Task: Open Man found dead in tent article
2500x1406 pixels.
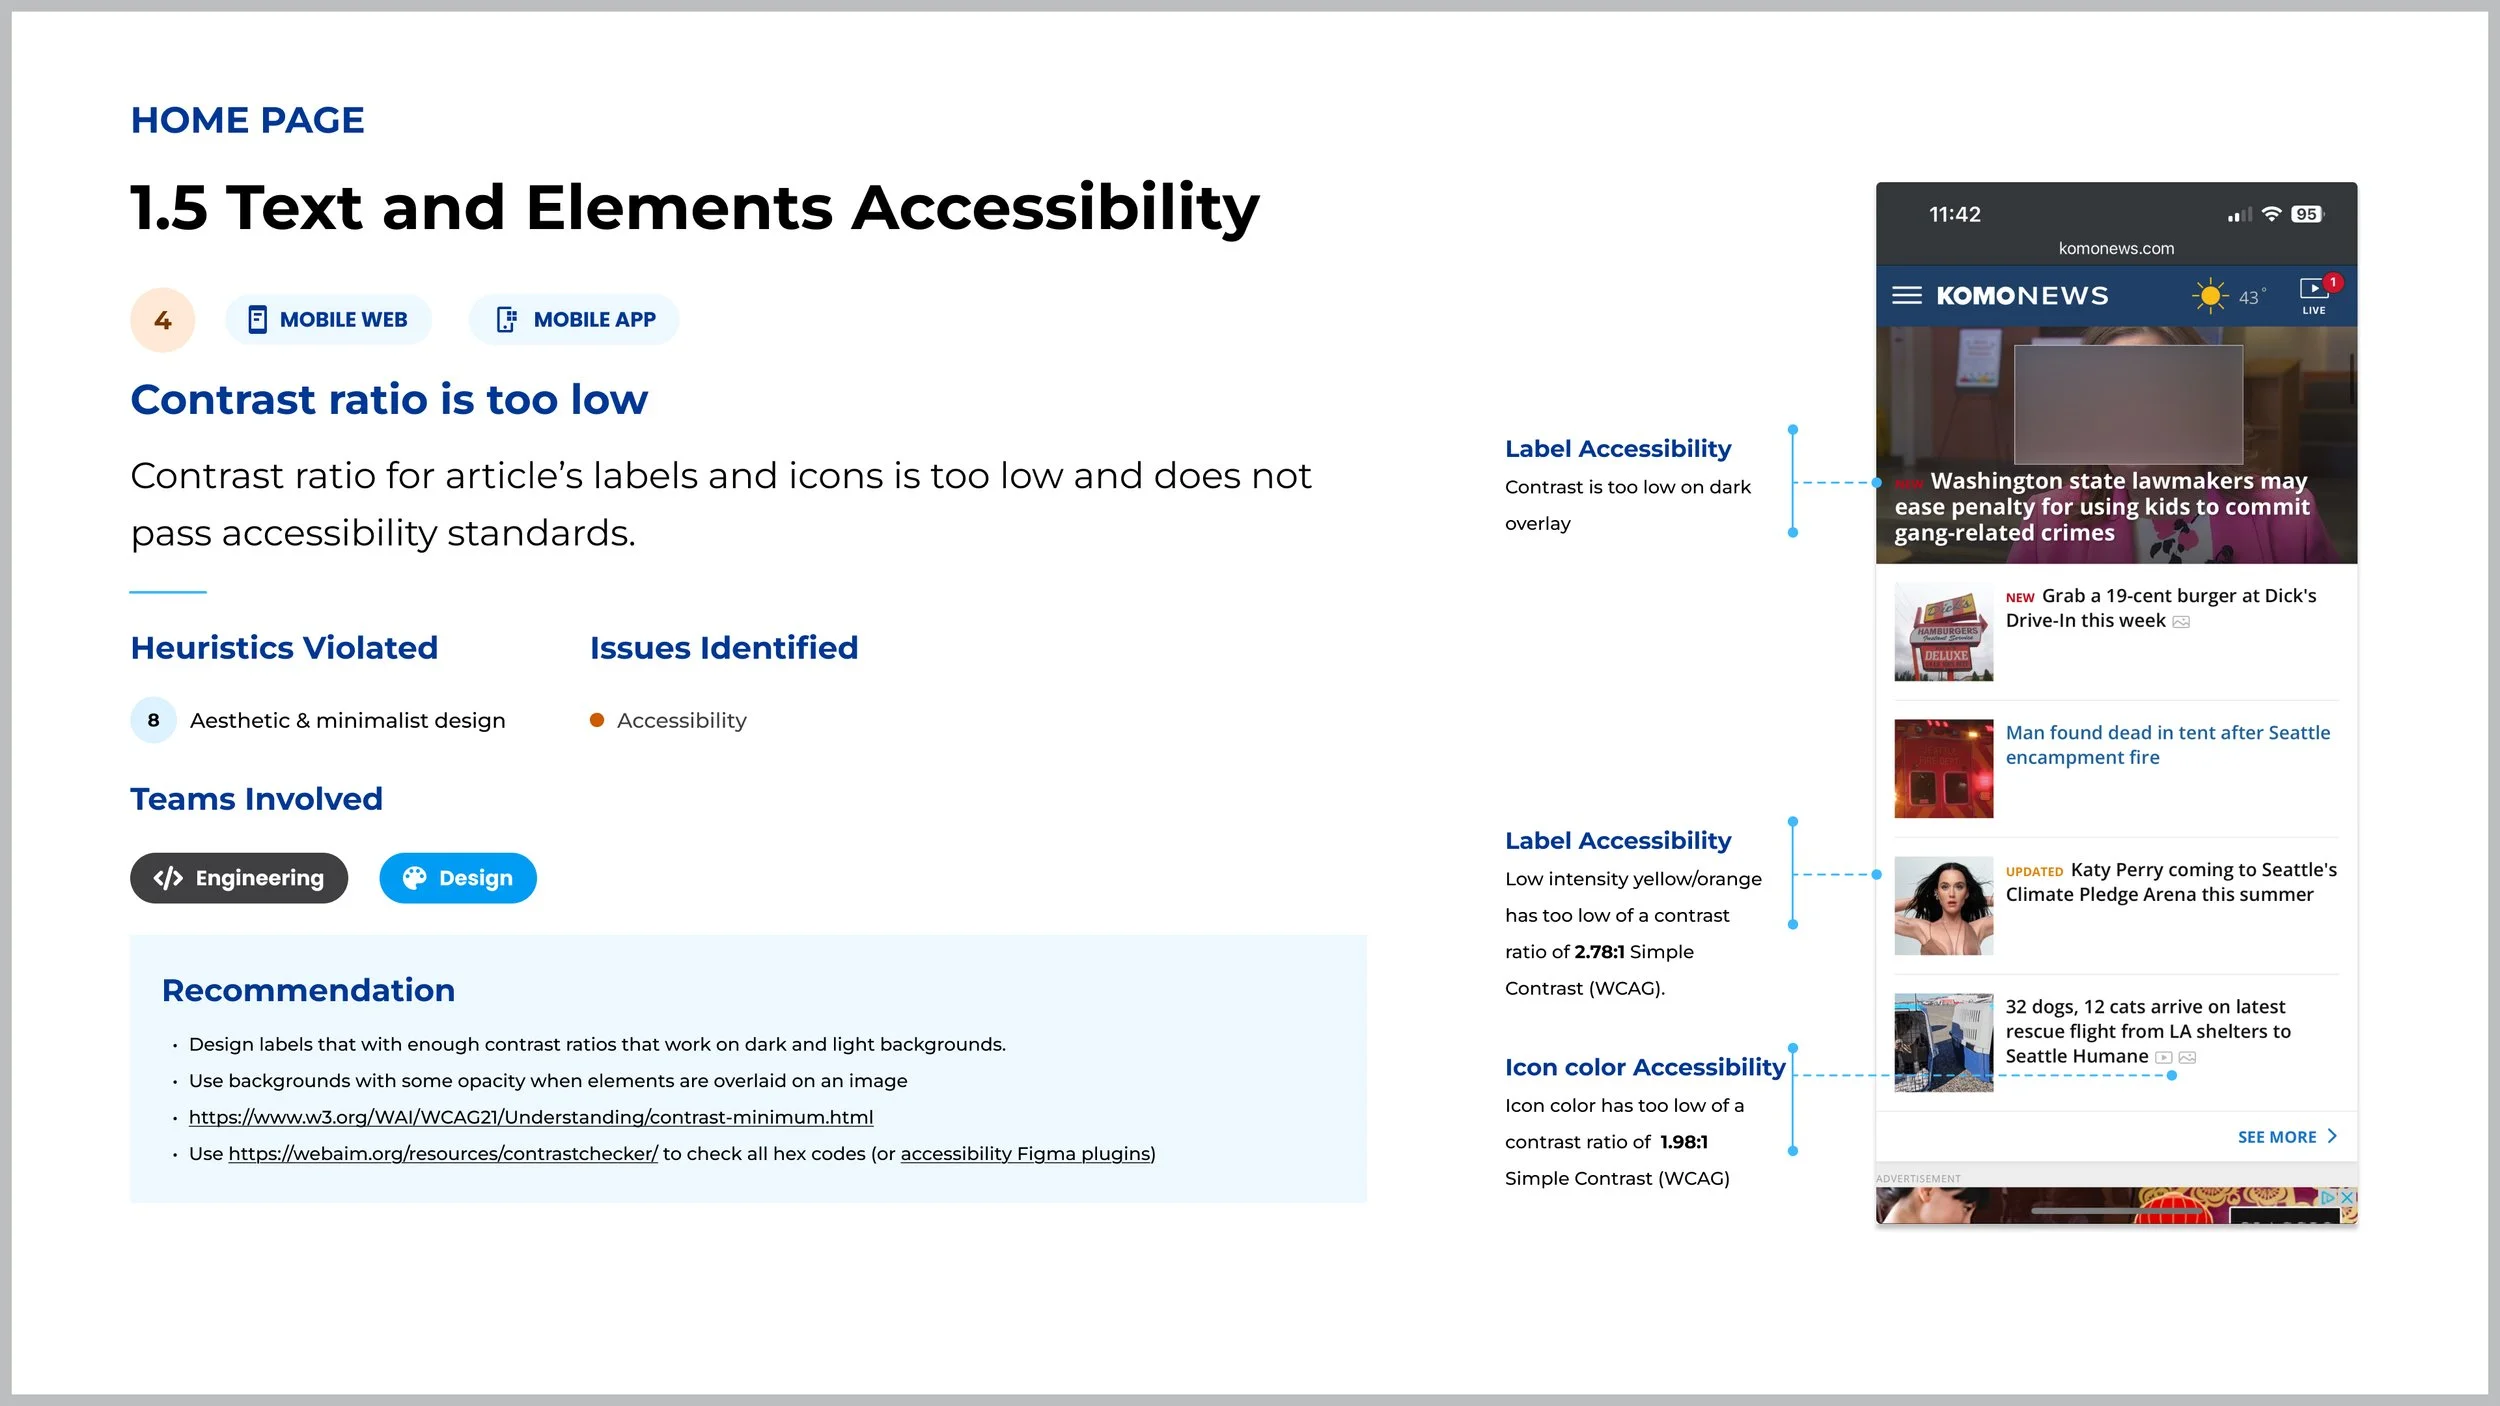Action: (x=2167, y=745)
